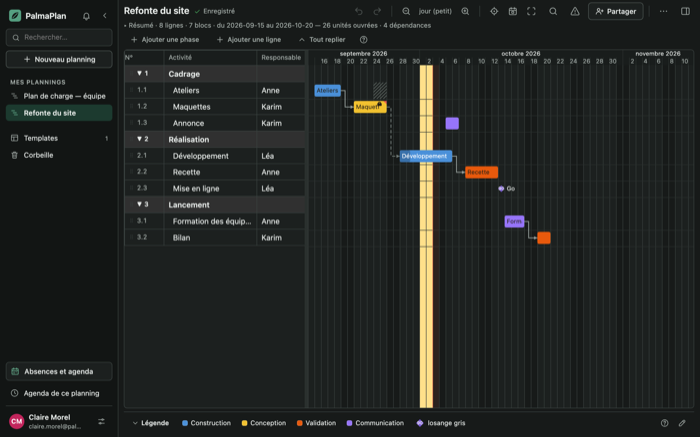Select the Recette bar in the Gantt
700x437 pixels.
coord(481,172)
